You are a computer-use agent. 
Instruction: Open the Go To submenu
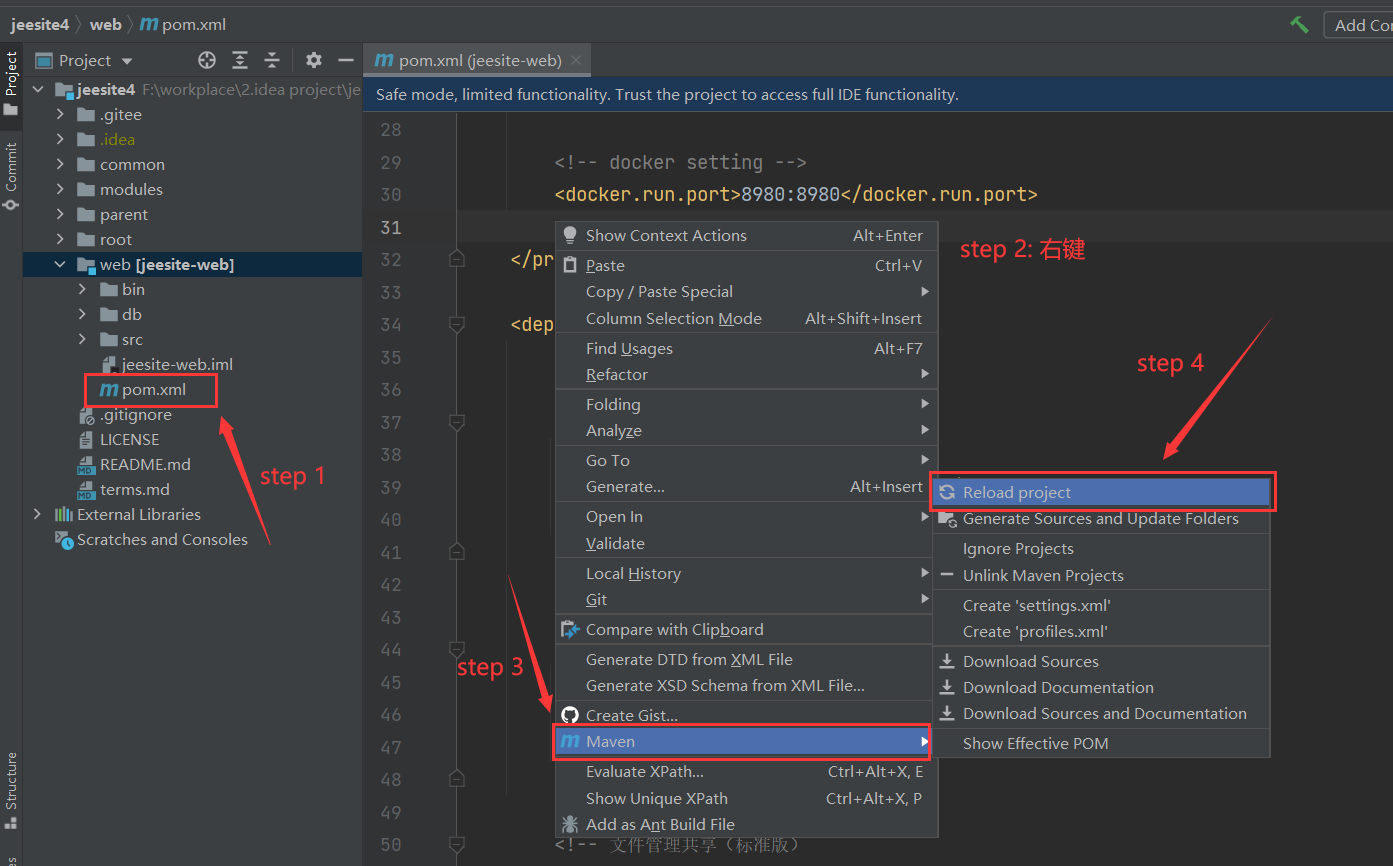pos(746,460)
